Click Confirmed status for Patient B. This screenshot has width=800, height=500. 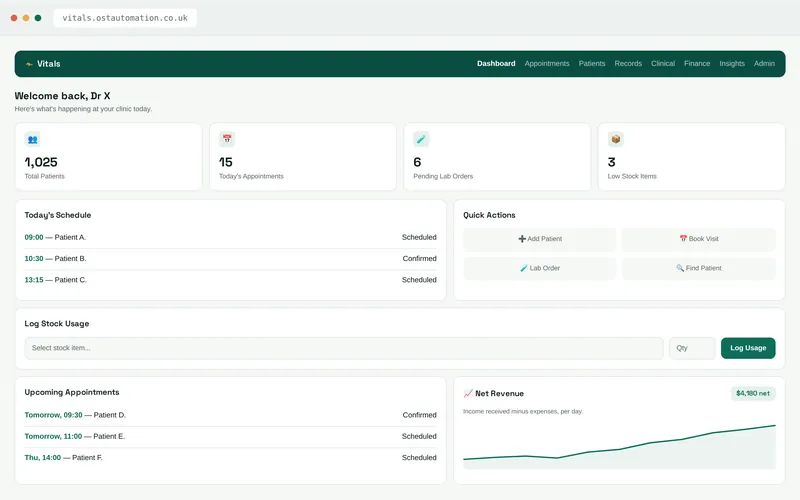[x=419, y=259]
